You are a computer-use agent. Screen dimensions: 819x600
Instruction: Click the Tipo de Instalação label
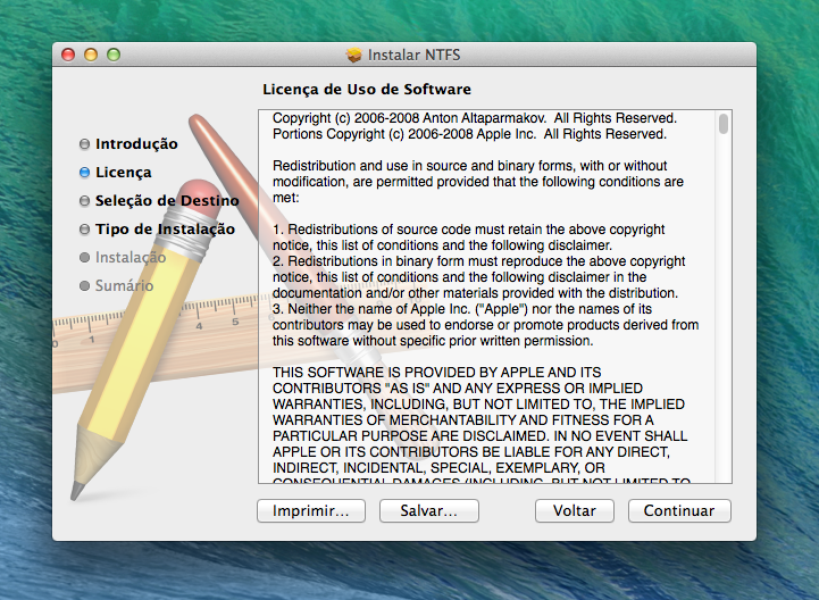point(165,229)
